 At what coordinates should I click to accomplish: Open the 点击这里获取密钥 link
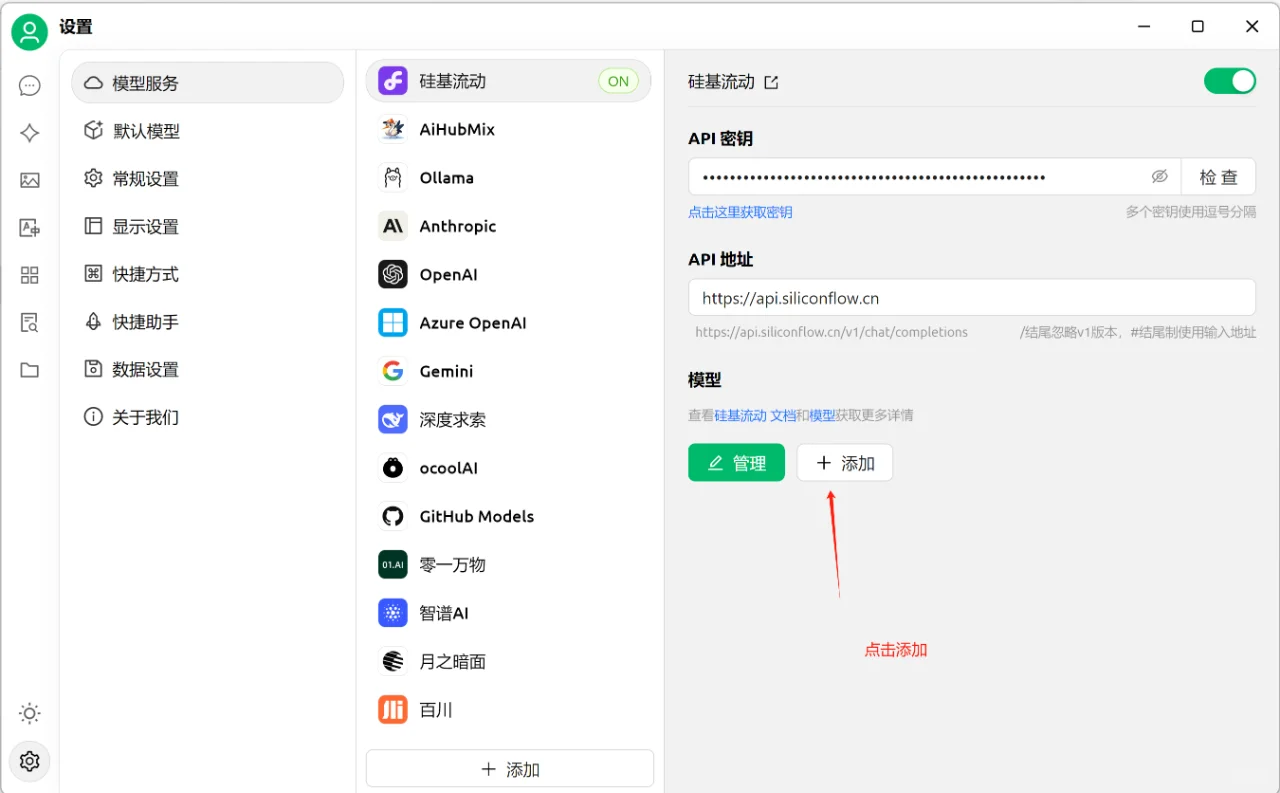pos(741,212)
